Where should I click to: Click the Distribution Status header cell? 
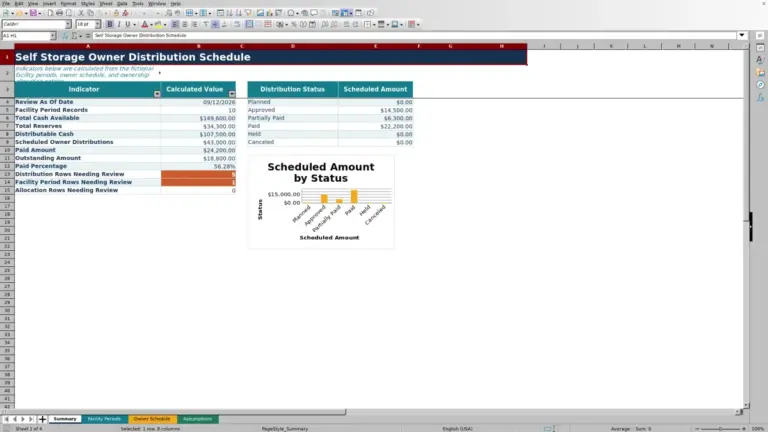(292, 90)
